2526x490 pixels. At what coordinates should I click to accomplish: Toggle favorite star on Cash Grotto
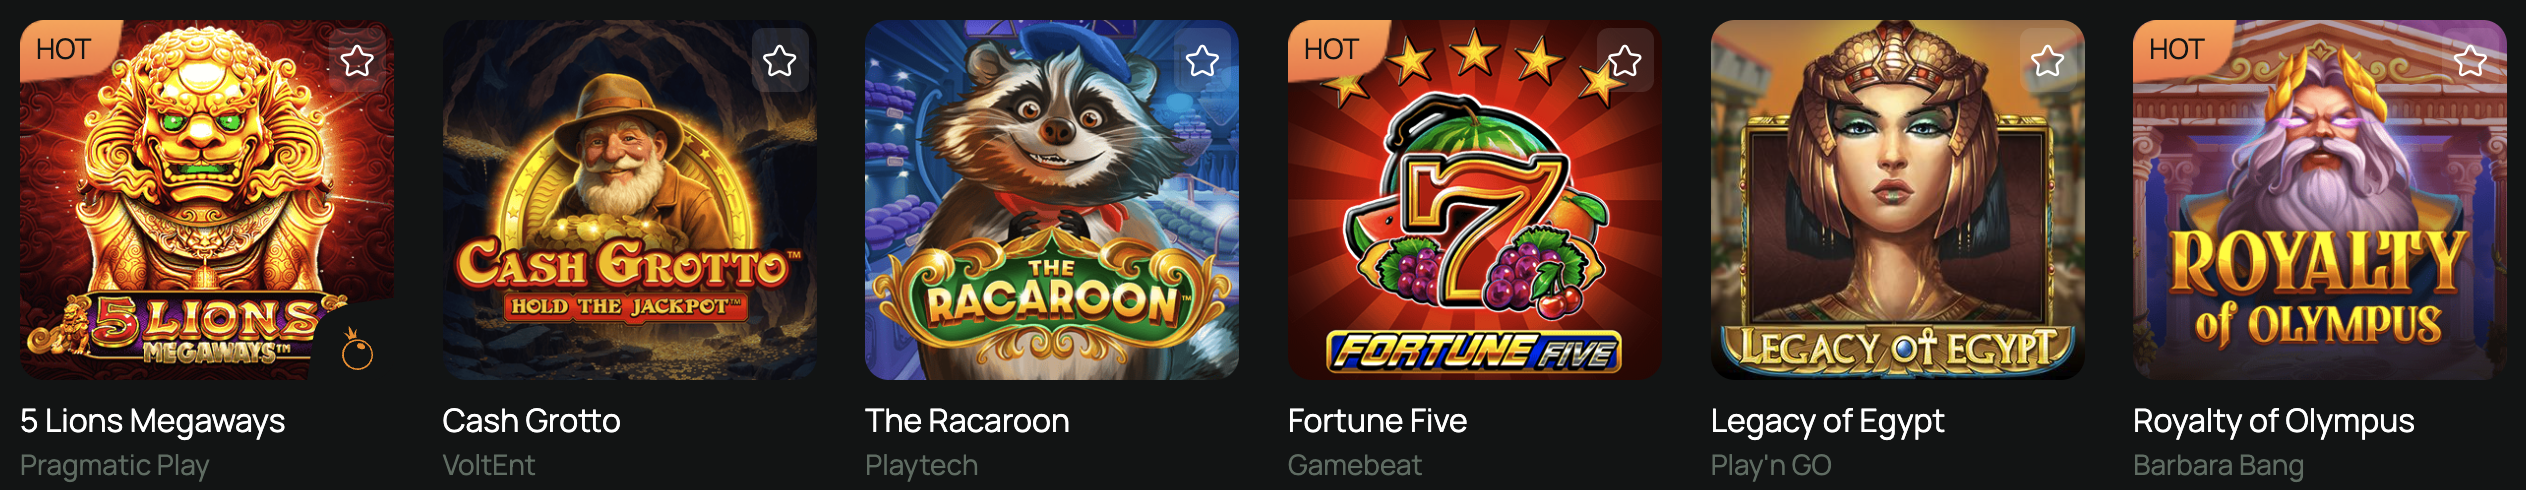tap(780, 61)
